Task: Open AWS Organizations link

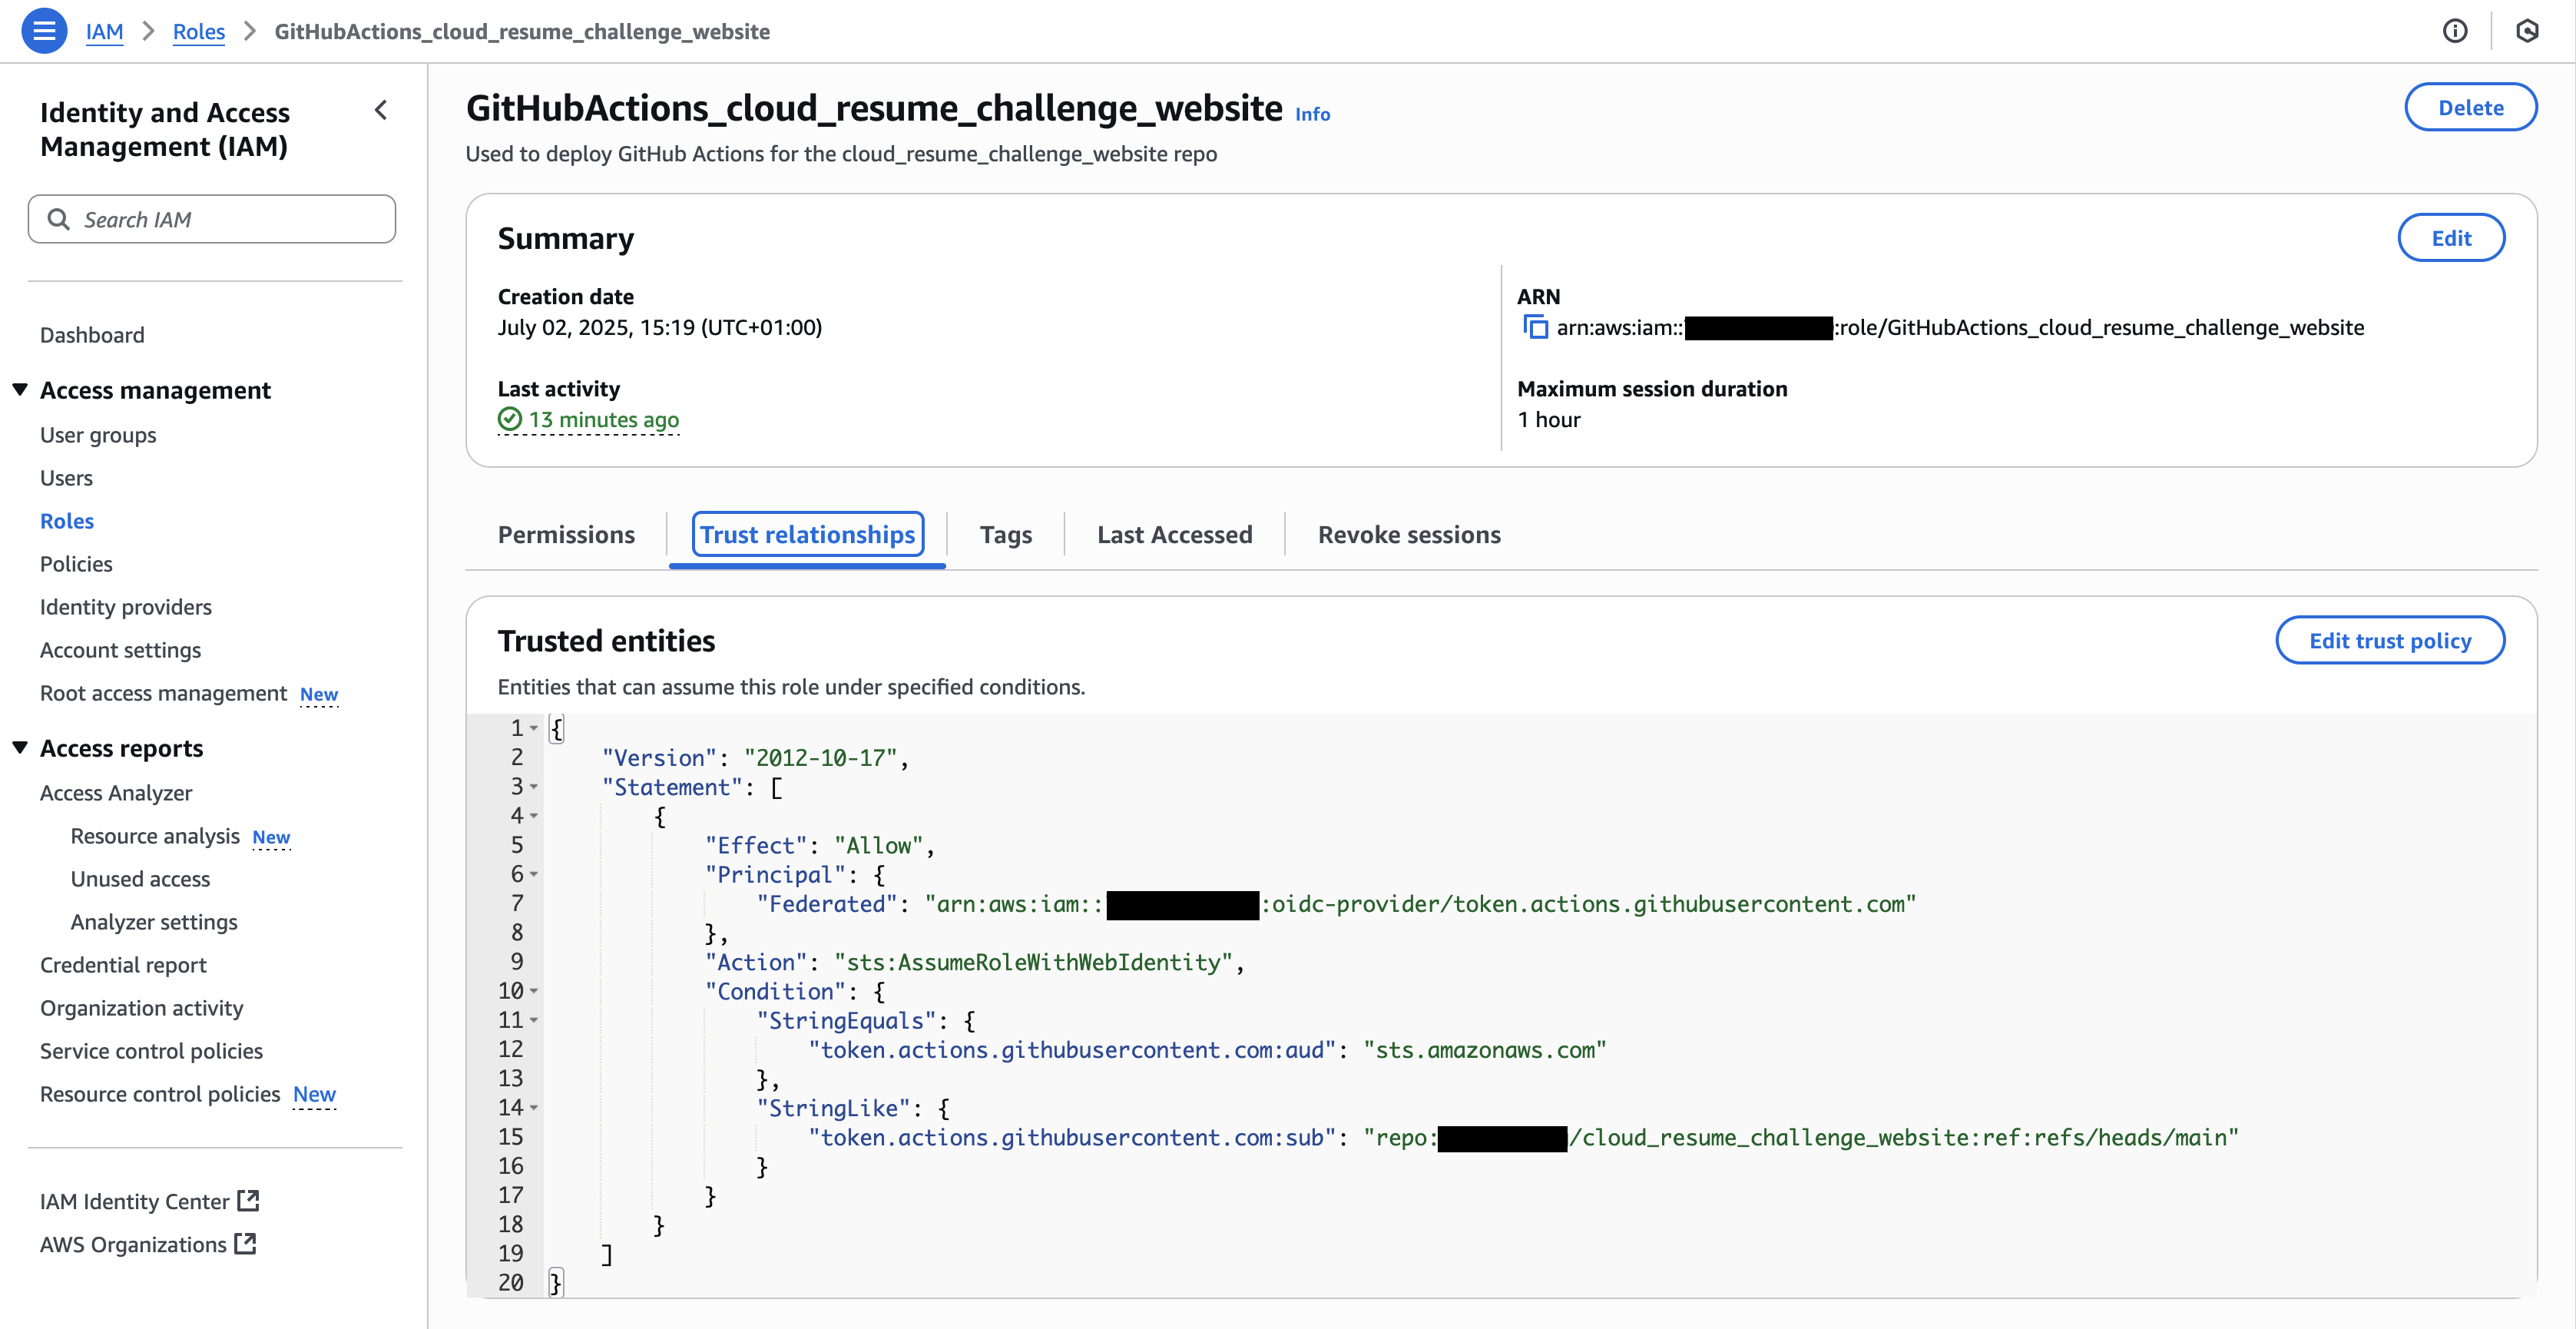Action: click(x=133, y=1244)
